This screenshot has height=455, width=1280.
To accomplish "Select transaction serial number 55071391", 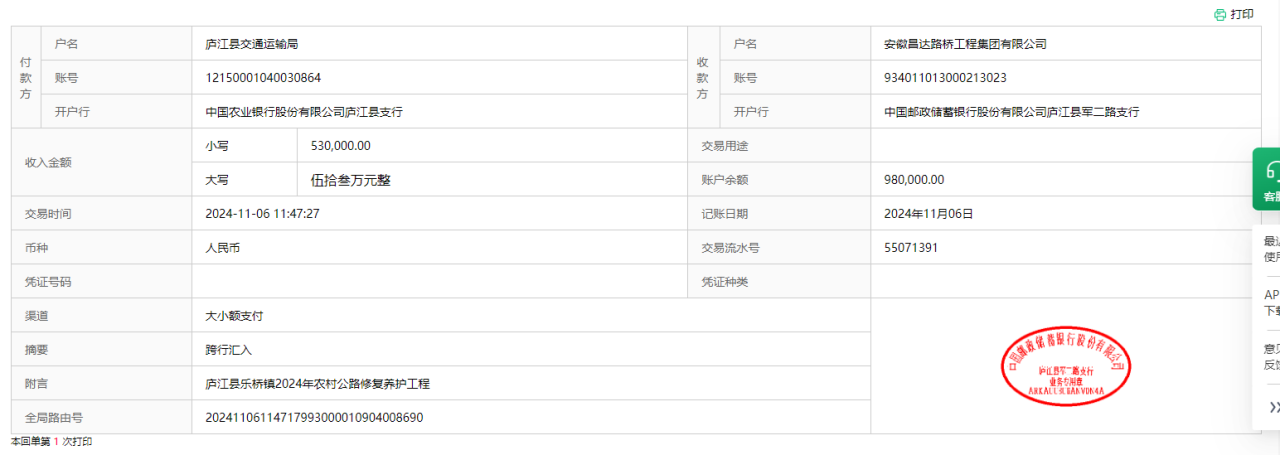I will pos(911,248).
